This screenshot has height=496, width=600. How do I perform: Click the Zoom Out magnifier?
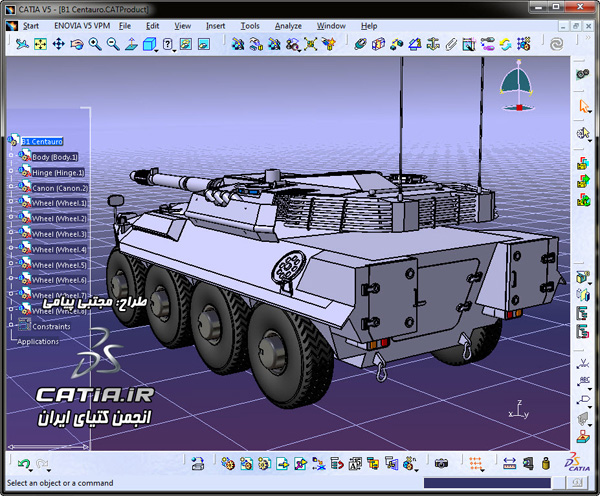click(113, 44)
